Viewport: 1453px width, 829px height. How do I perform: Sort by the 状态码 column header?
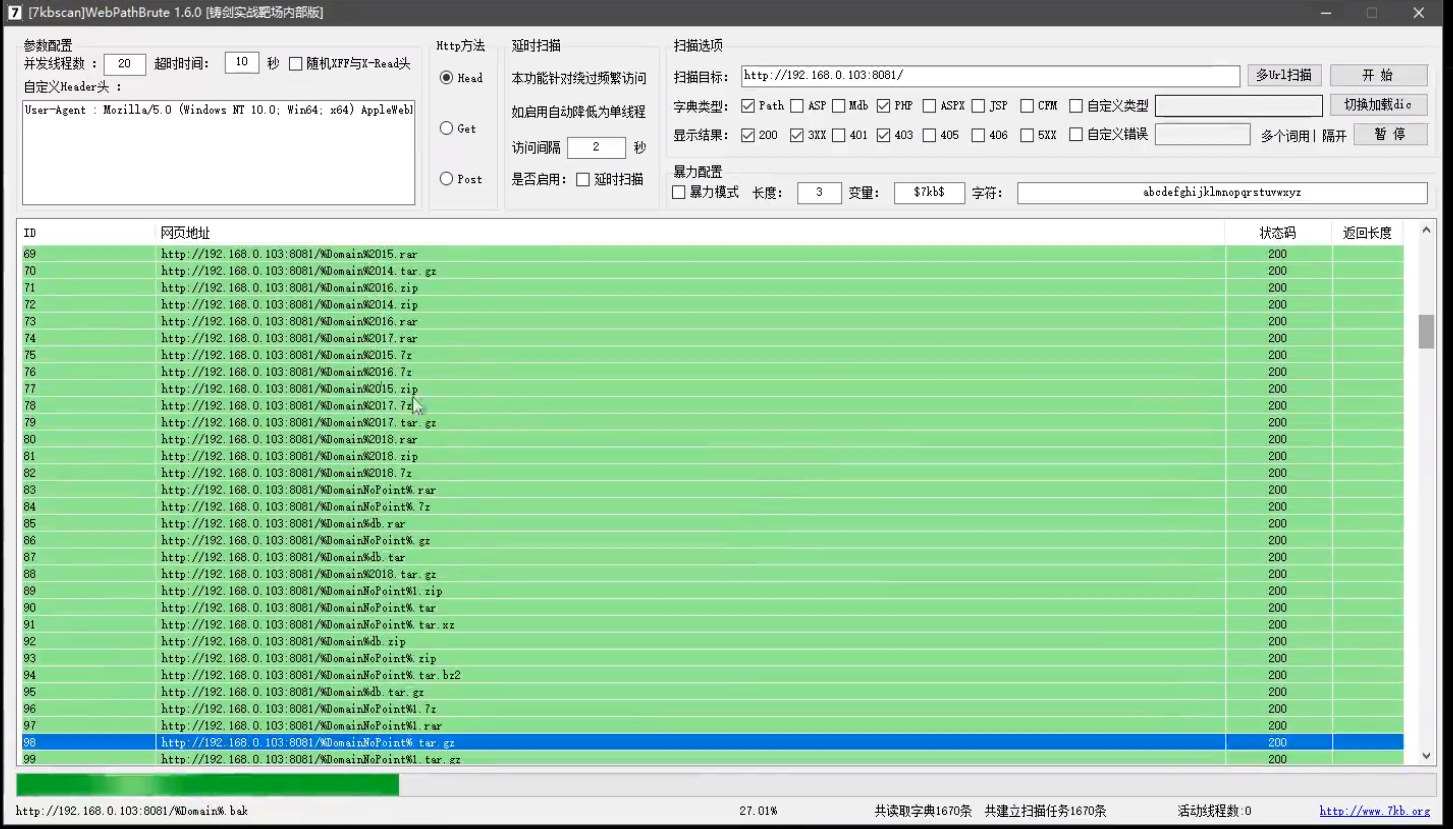coord(1278,233)
